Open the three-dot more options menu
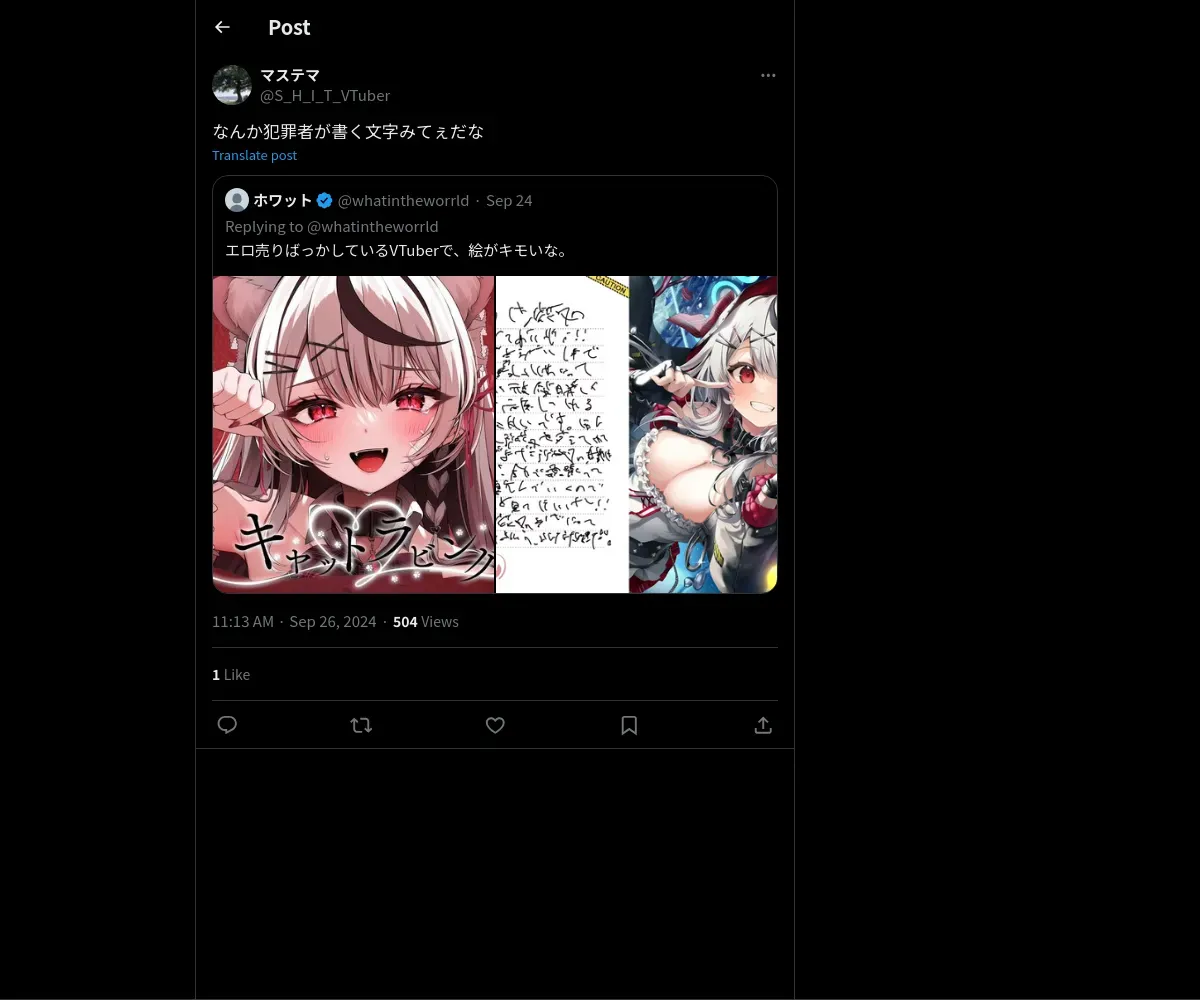This screenshot has width=1200, height=1000. coord(768,75)
